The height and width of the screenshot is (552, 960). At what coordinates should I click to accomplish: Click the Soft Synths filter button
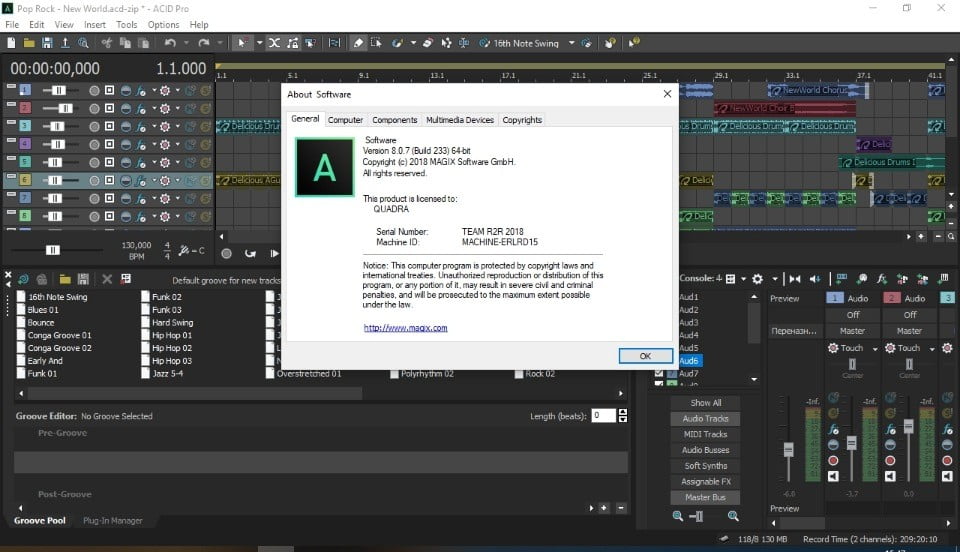point(705,466)
